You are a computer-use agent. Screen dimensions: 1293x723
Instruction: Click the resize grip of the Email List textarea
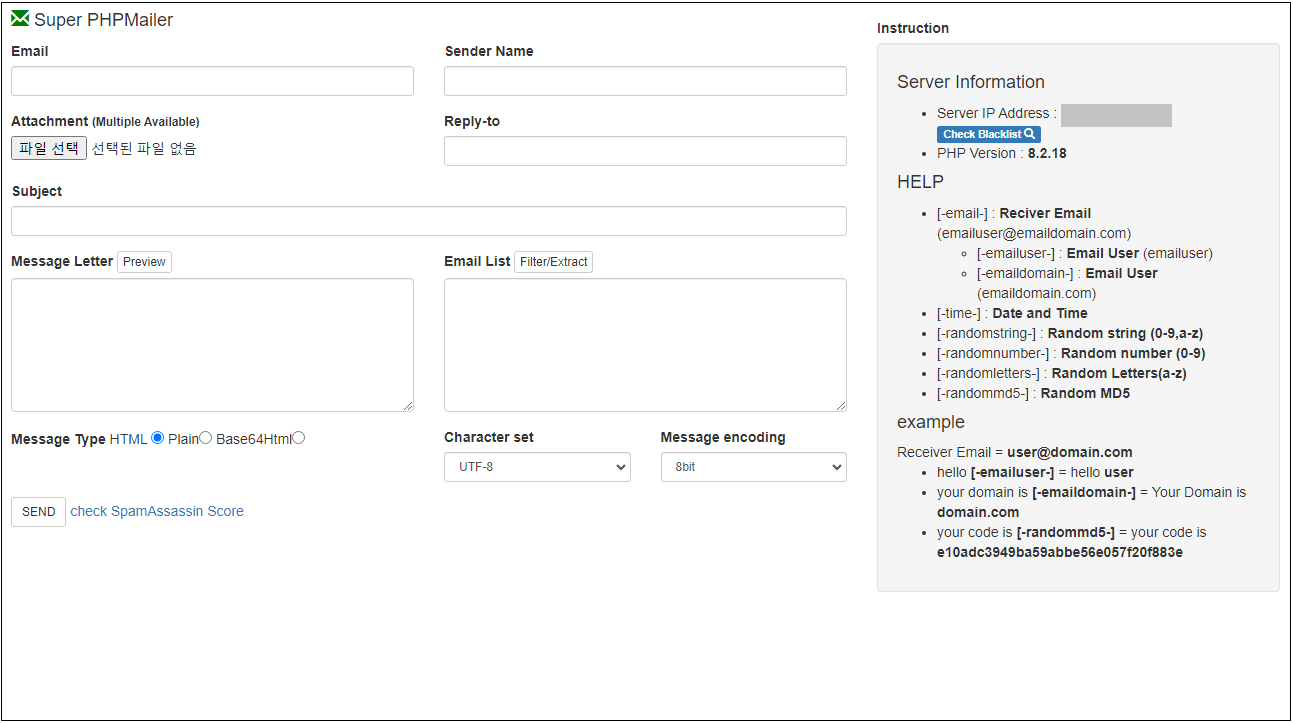(841, 406)
